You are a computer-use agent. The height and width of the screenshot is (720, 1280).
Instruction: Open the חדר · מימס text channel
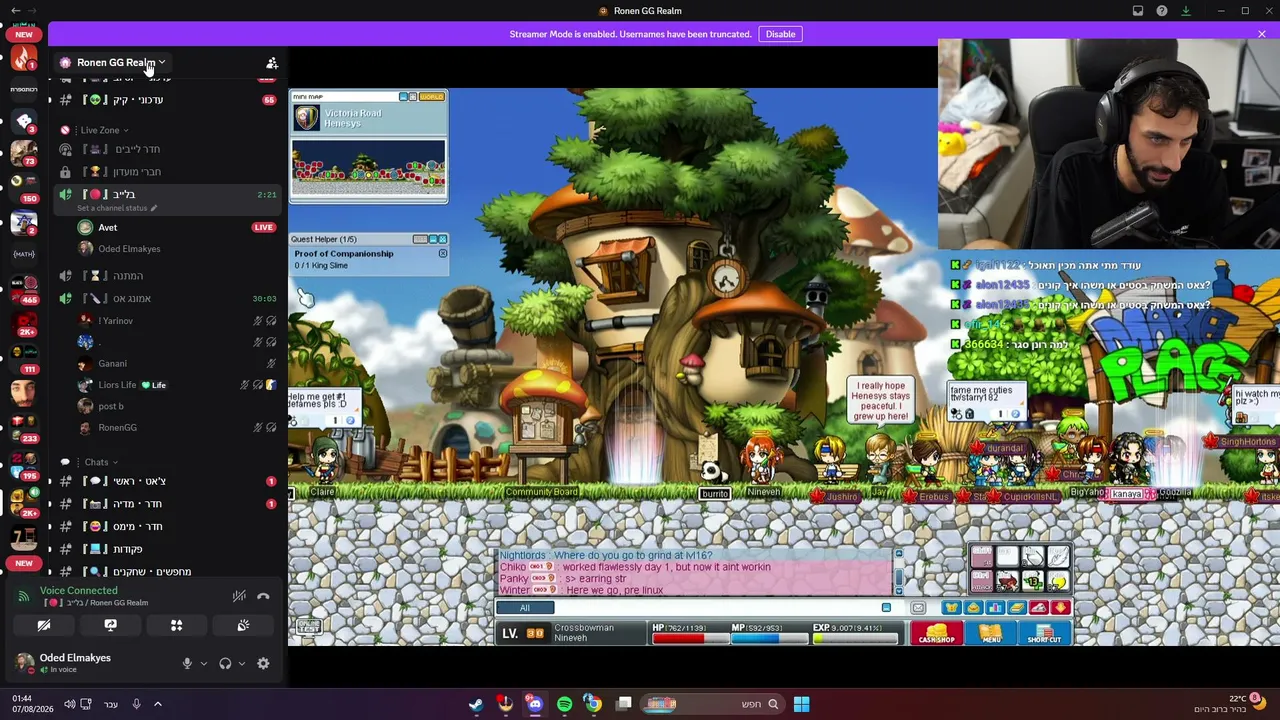[x=167, y=527]
